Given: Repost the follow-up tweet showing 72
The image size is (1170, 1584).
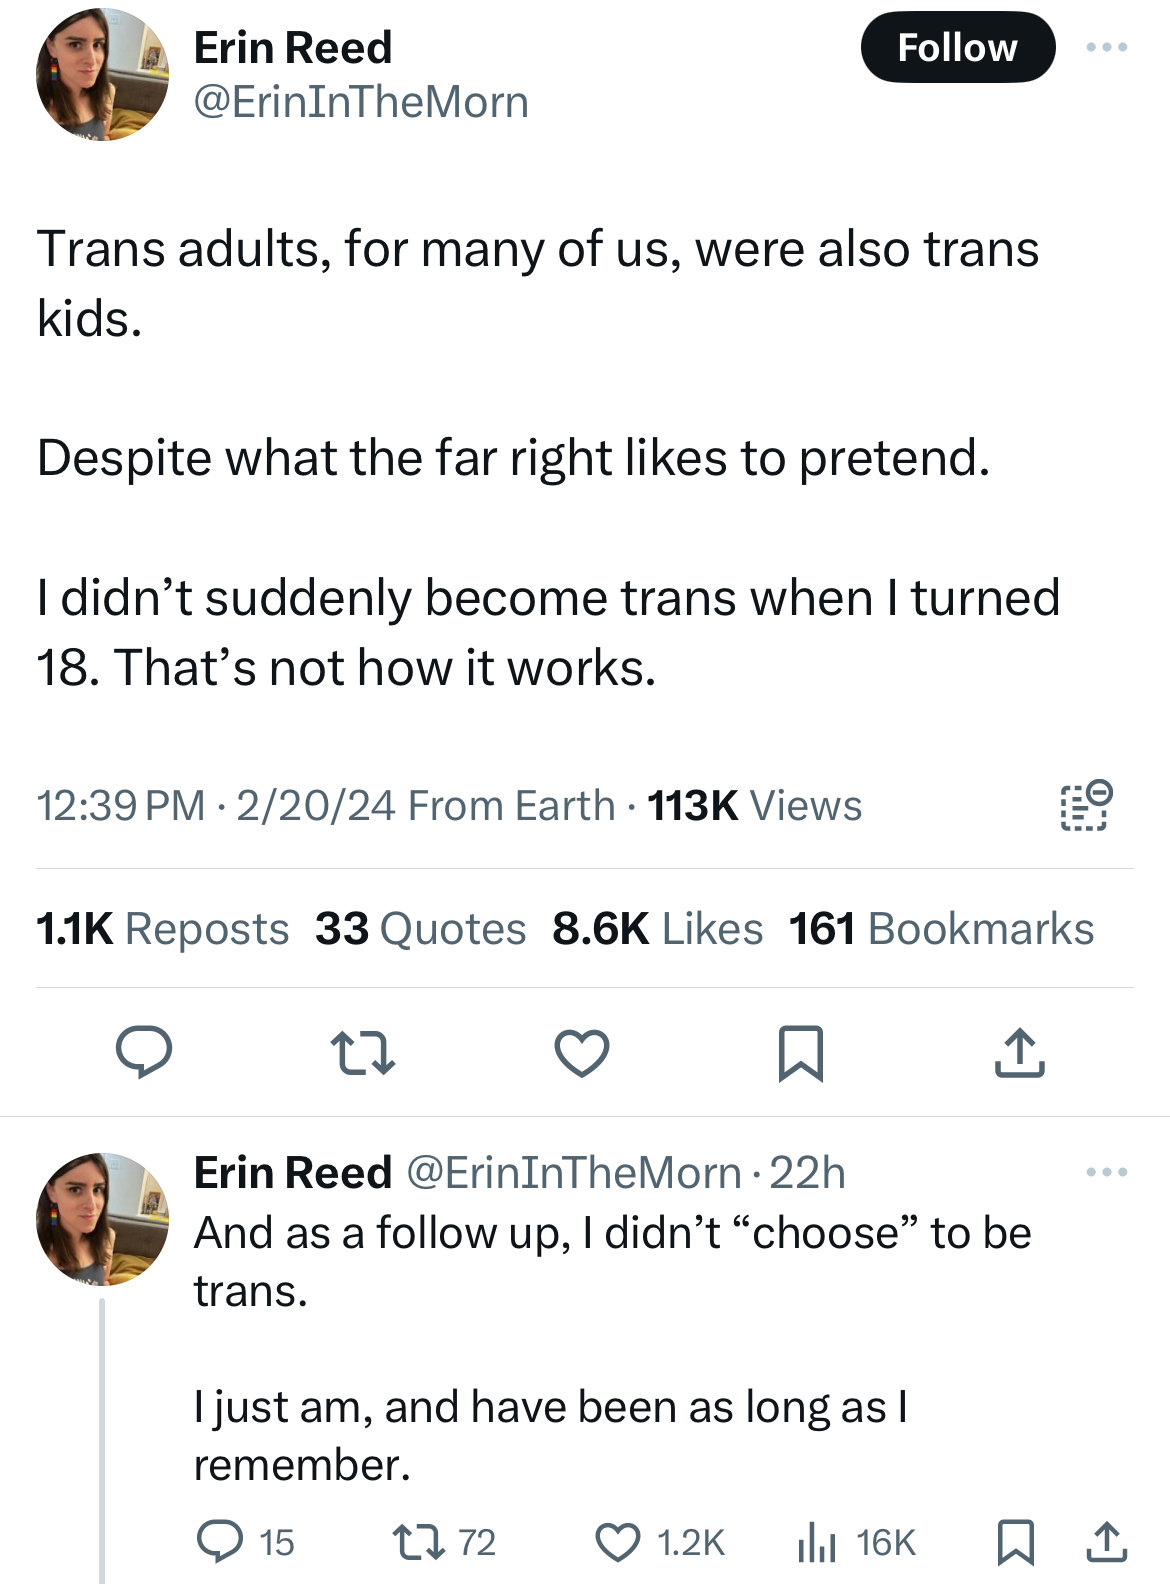Looking at the screenshot, I should tap(444, 1541).
